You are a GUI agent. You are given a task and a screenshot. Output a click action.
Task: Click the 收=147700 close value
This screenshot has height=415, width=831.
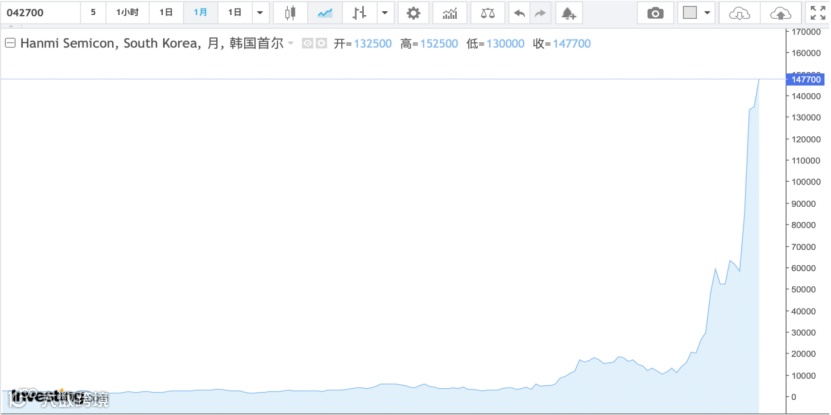(x=562, y=43)
